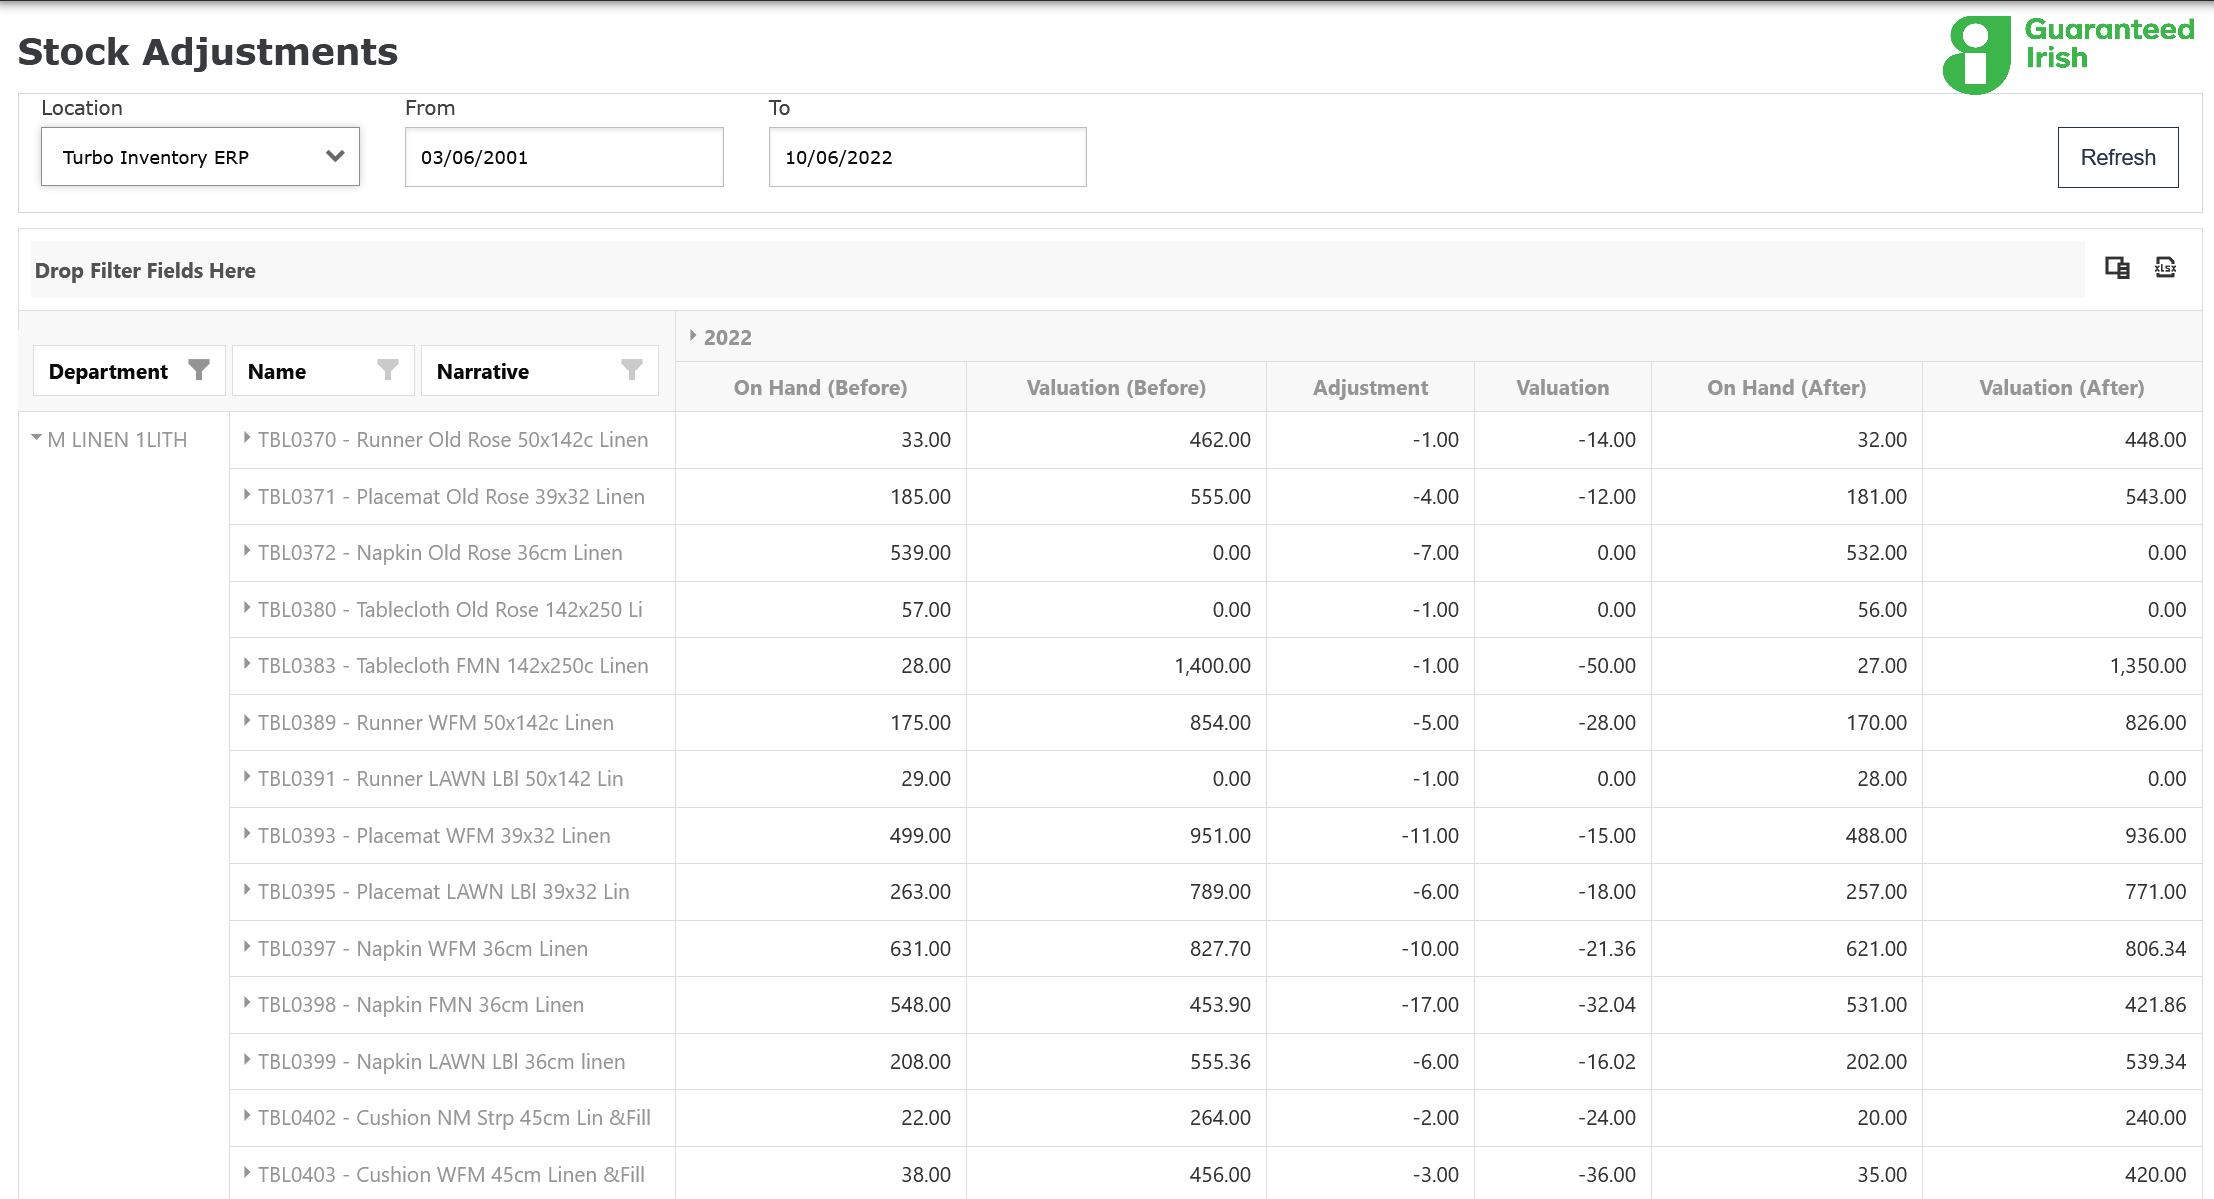Expand TBL0402 Cushion NM Strp row
Image resolution: width=2214 pixels, height=1199 pixels.
pyautogui.click(x=247, y=1116)
